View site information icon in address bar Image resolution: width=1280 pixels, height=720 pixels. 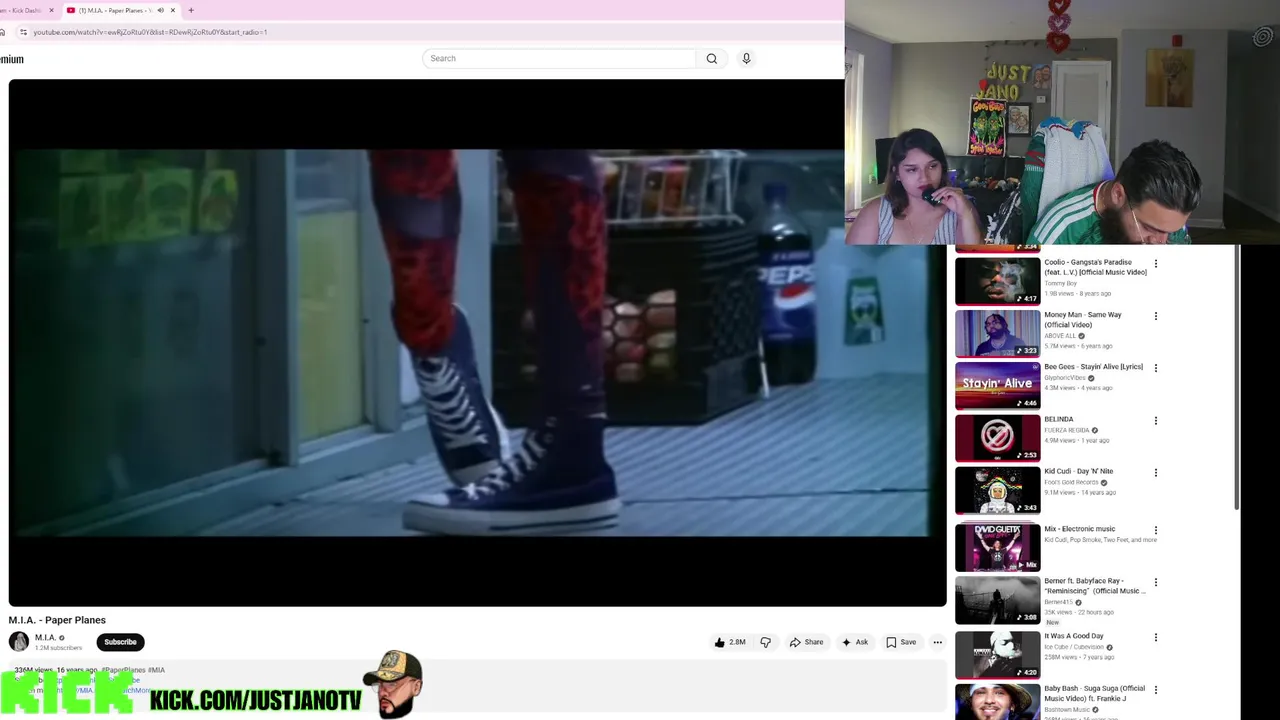(x=23, y=32)
